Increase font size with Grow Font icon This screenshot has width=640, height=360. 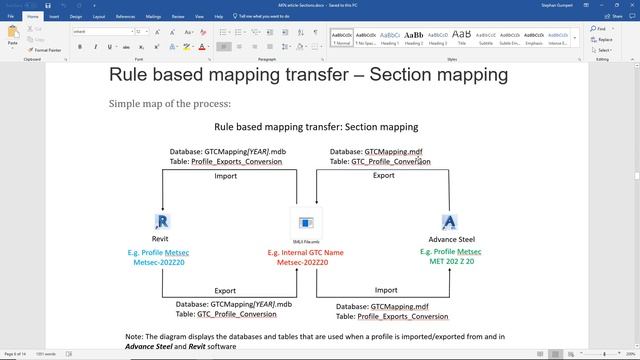coord(158,32)
